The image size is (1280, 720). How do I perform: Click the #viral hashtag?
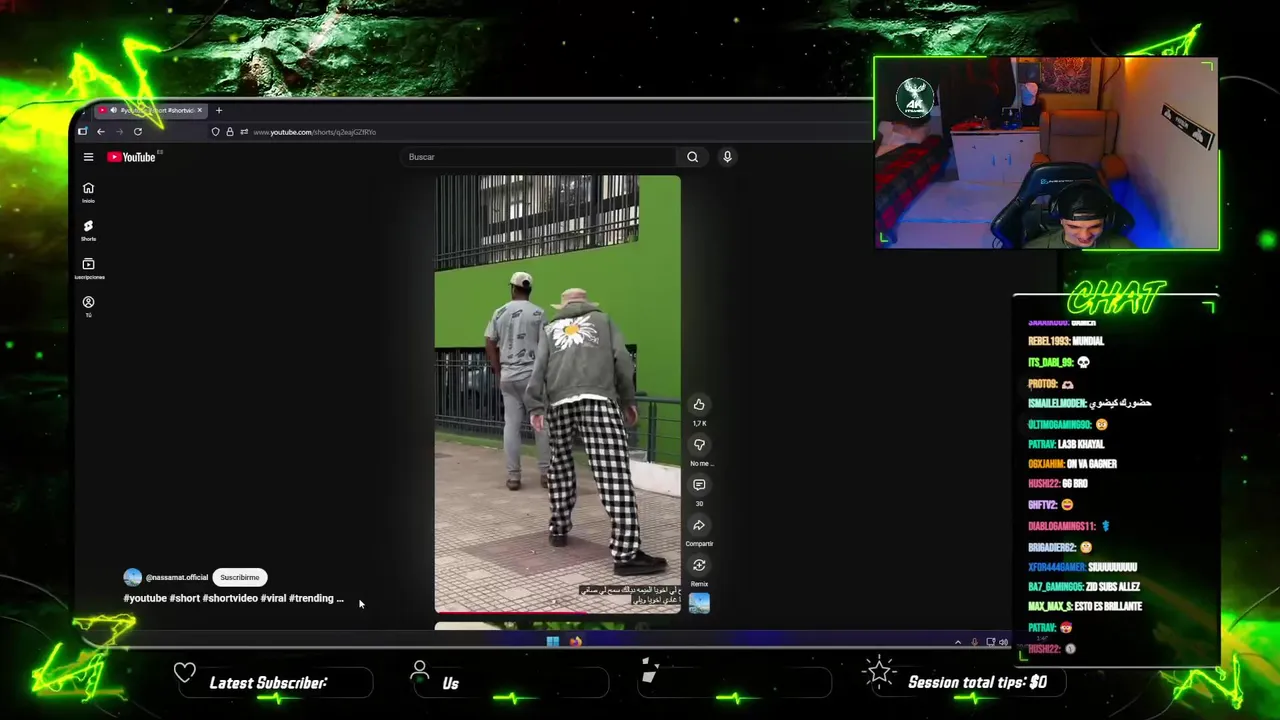click(273, 598)
